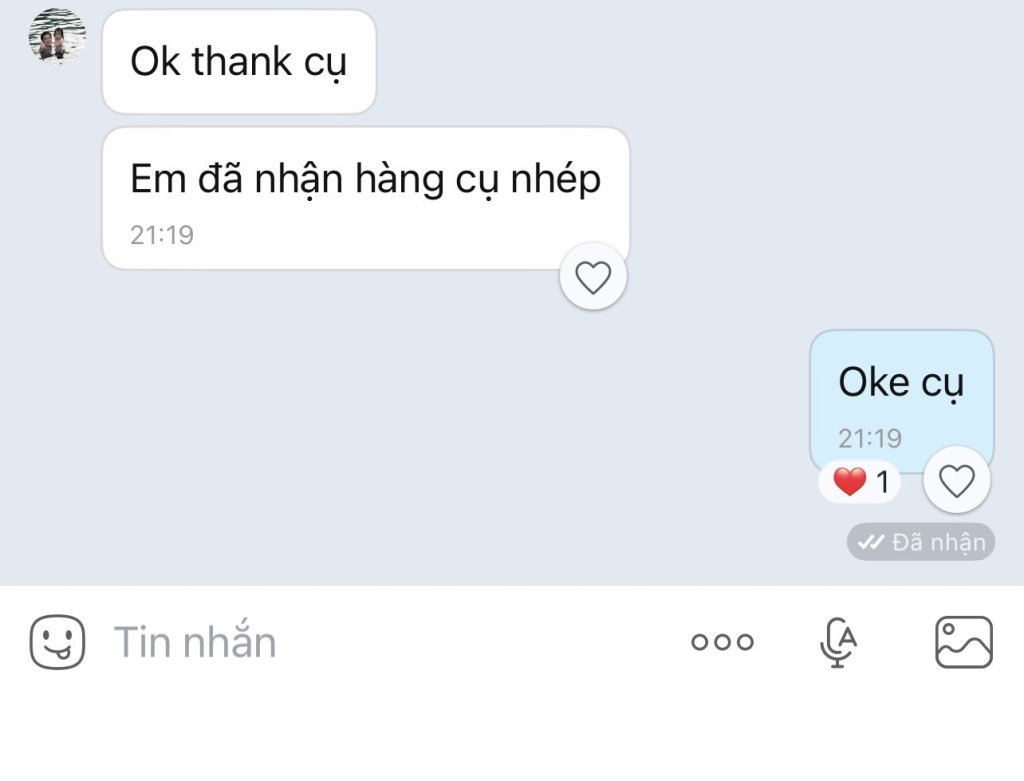Toggle heart reaction on "Em đã nhận hàng" message
This screenshot has height=781, width=1024.
pyautogui.click(x=593, y=277)
